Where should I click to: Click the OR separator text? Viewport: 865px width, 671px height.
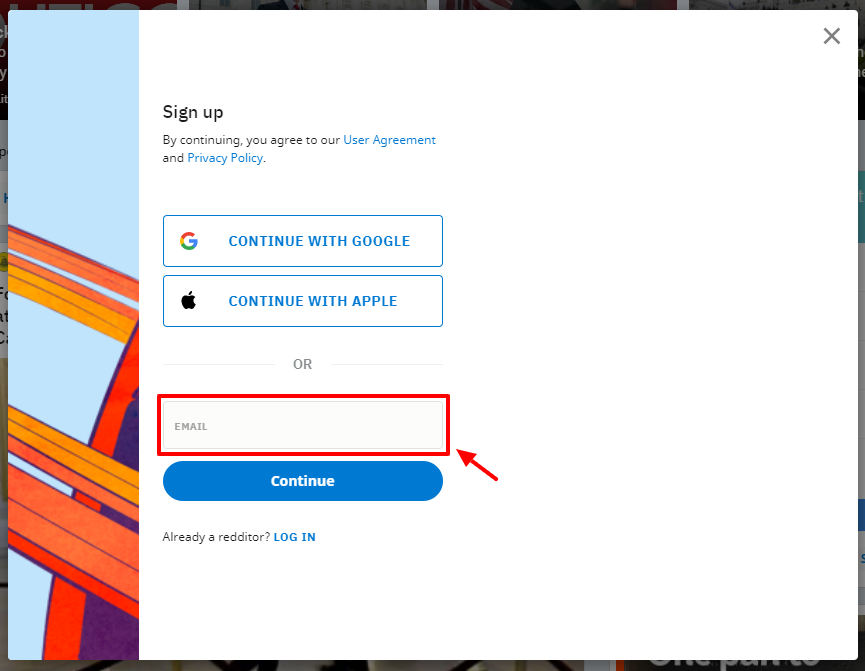(302, 364)
